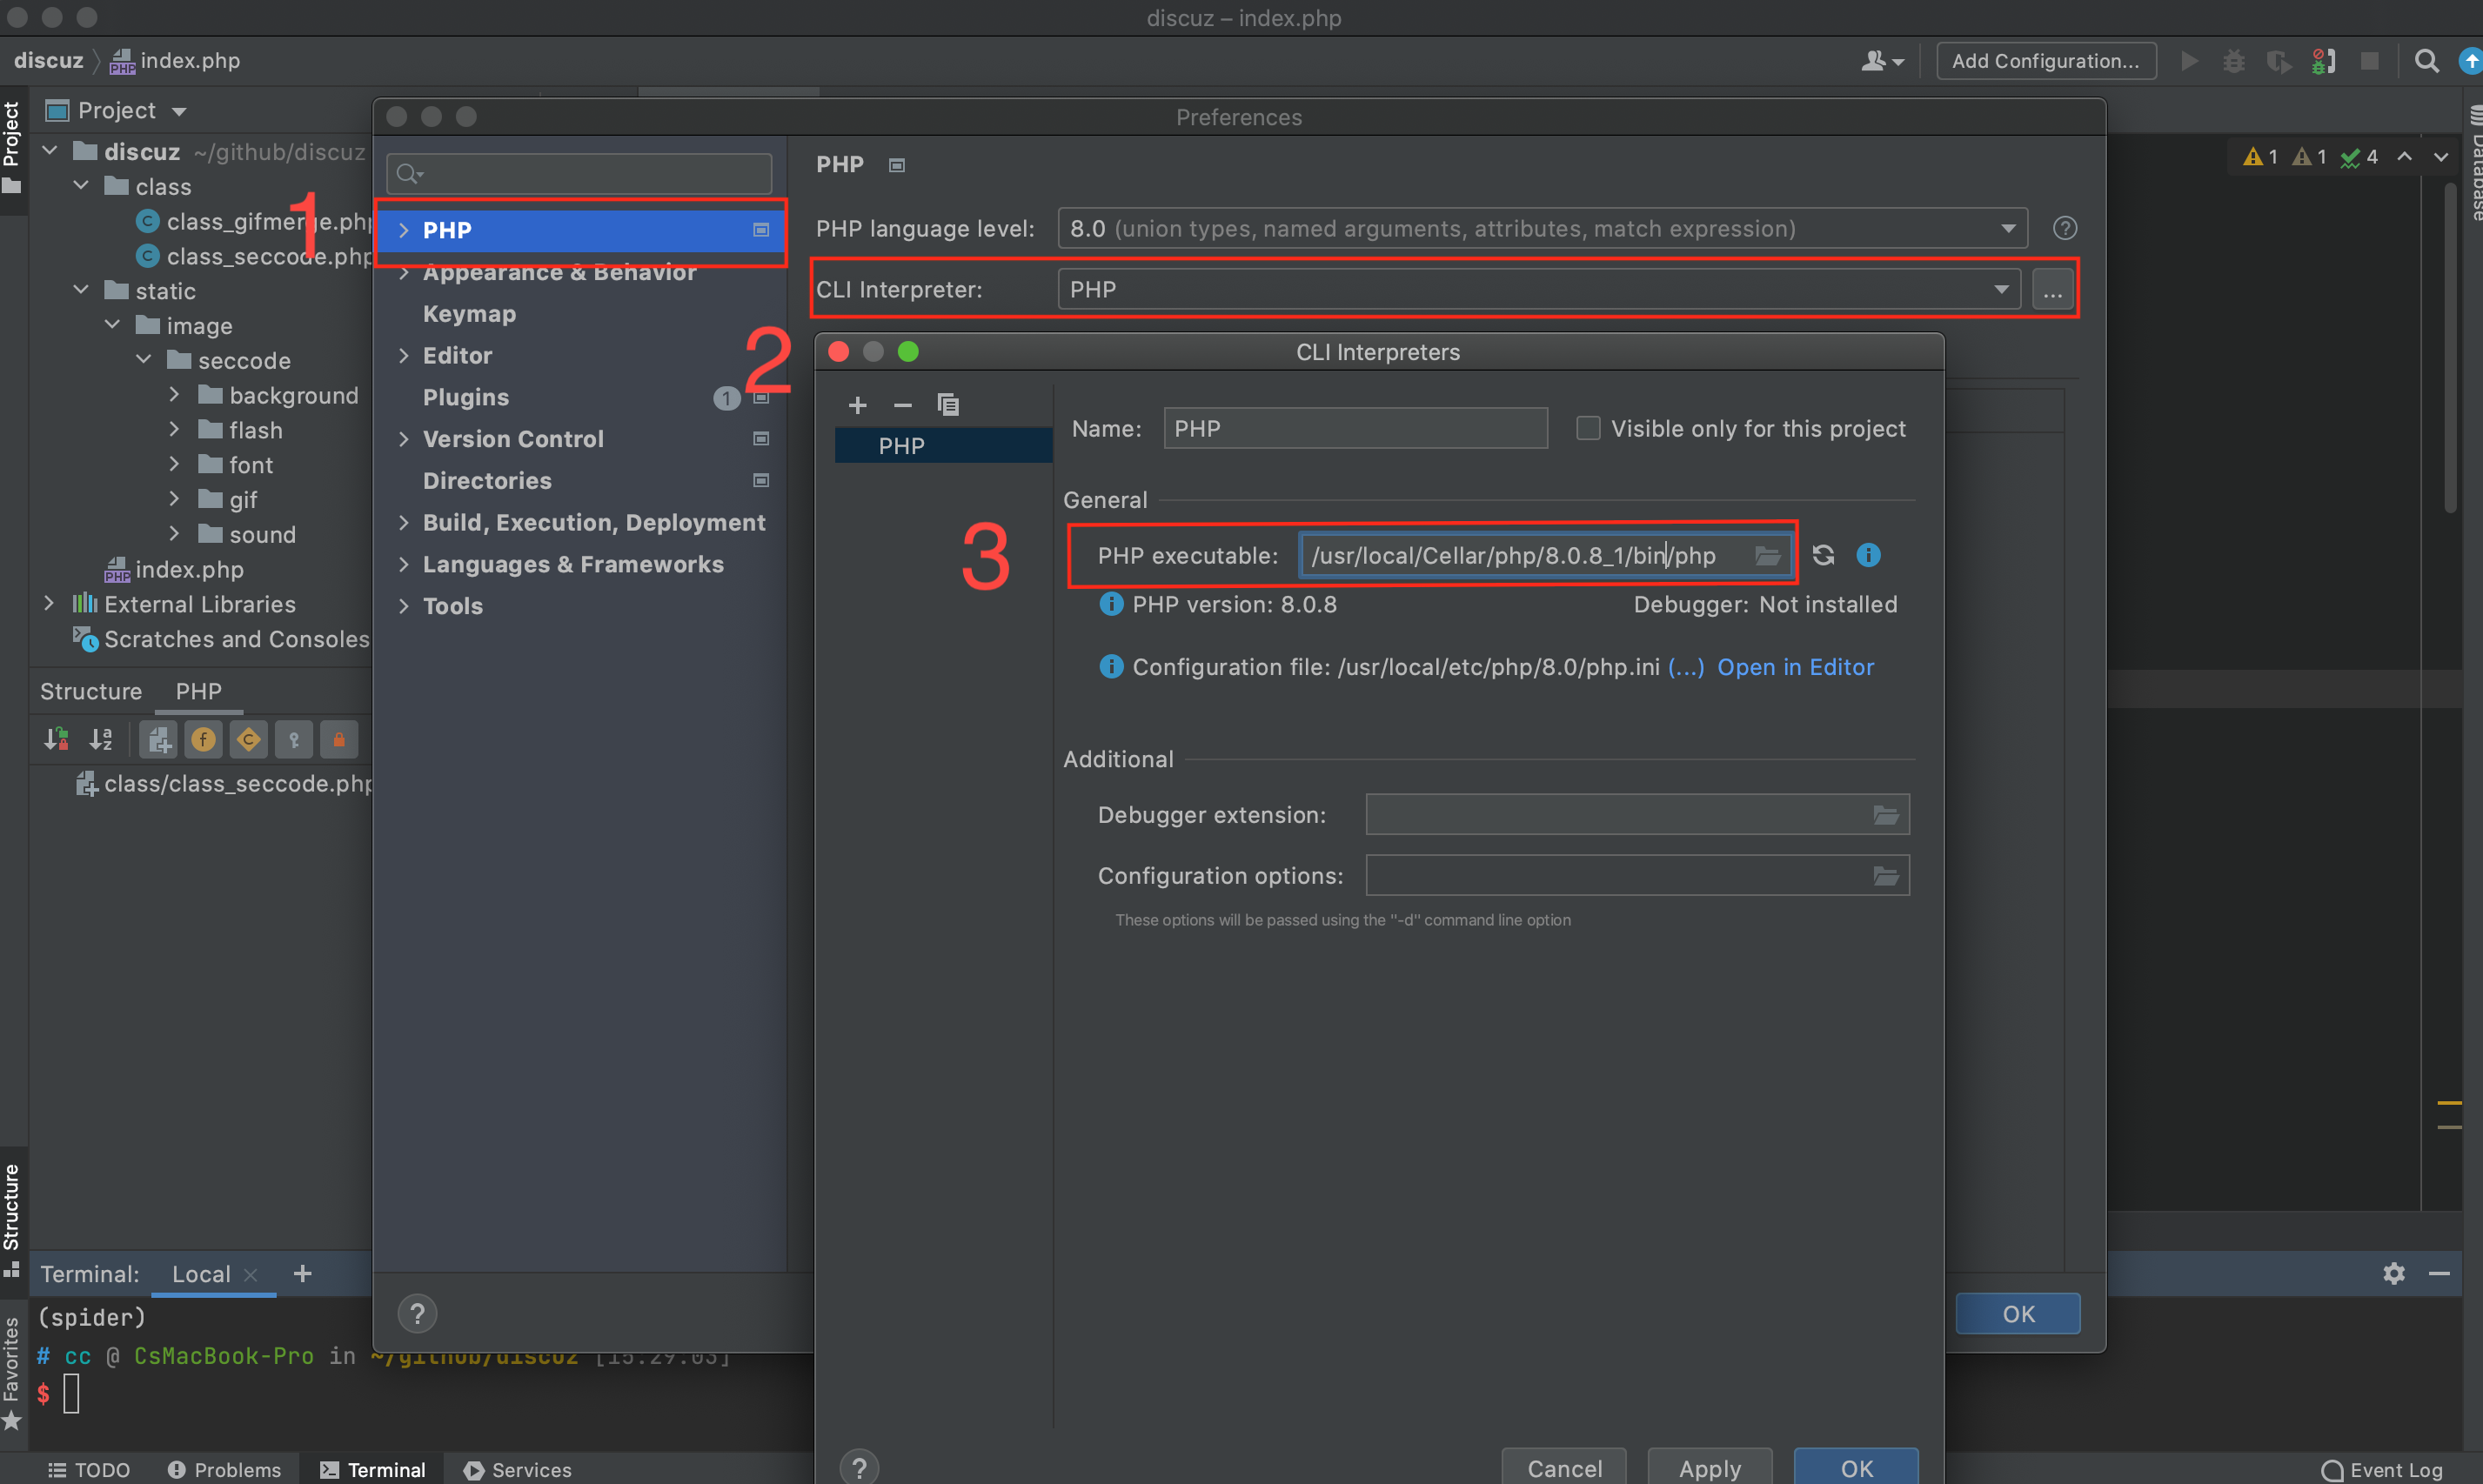Sort Structure alphabetically icon
2483x1484 pixels.
(x=101, y=740)
